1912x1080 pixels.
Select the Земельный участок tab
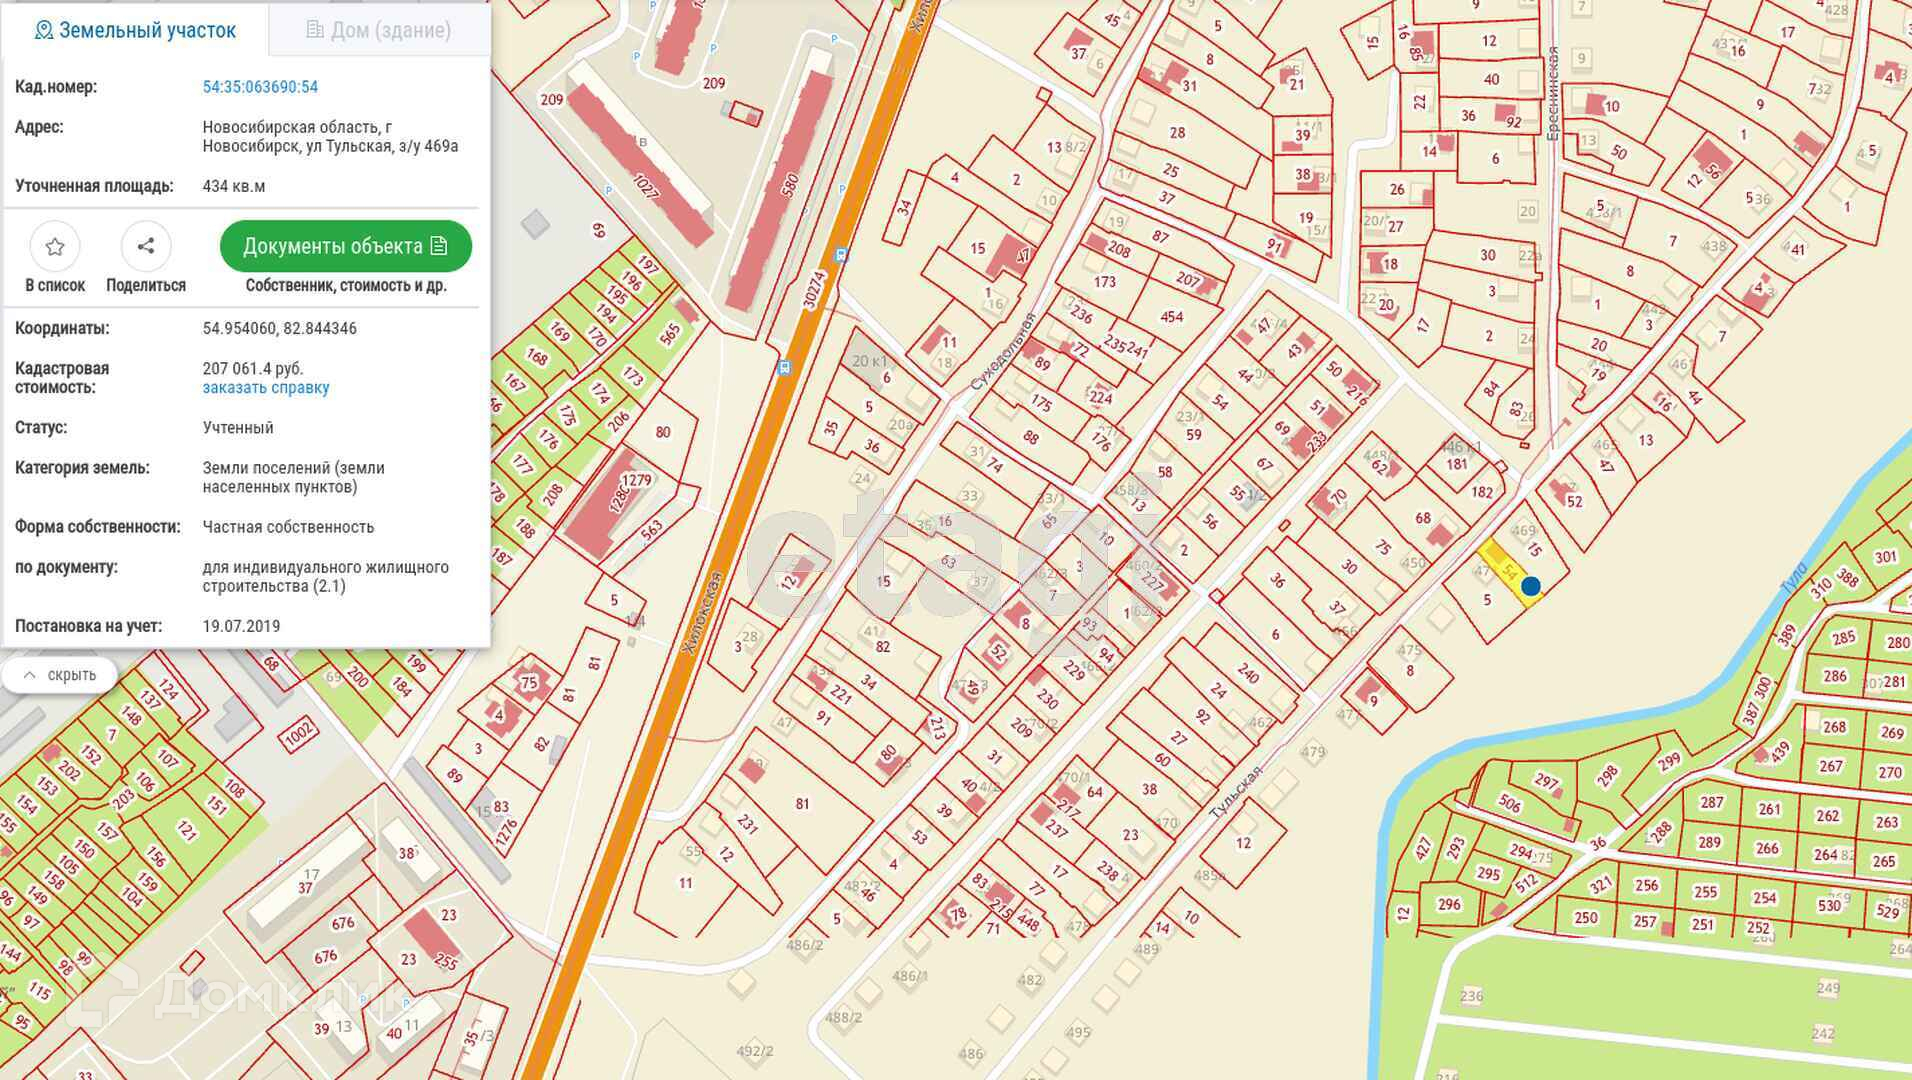(135, 30)
